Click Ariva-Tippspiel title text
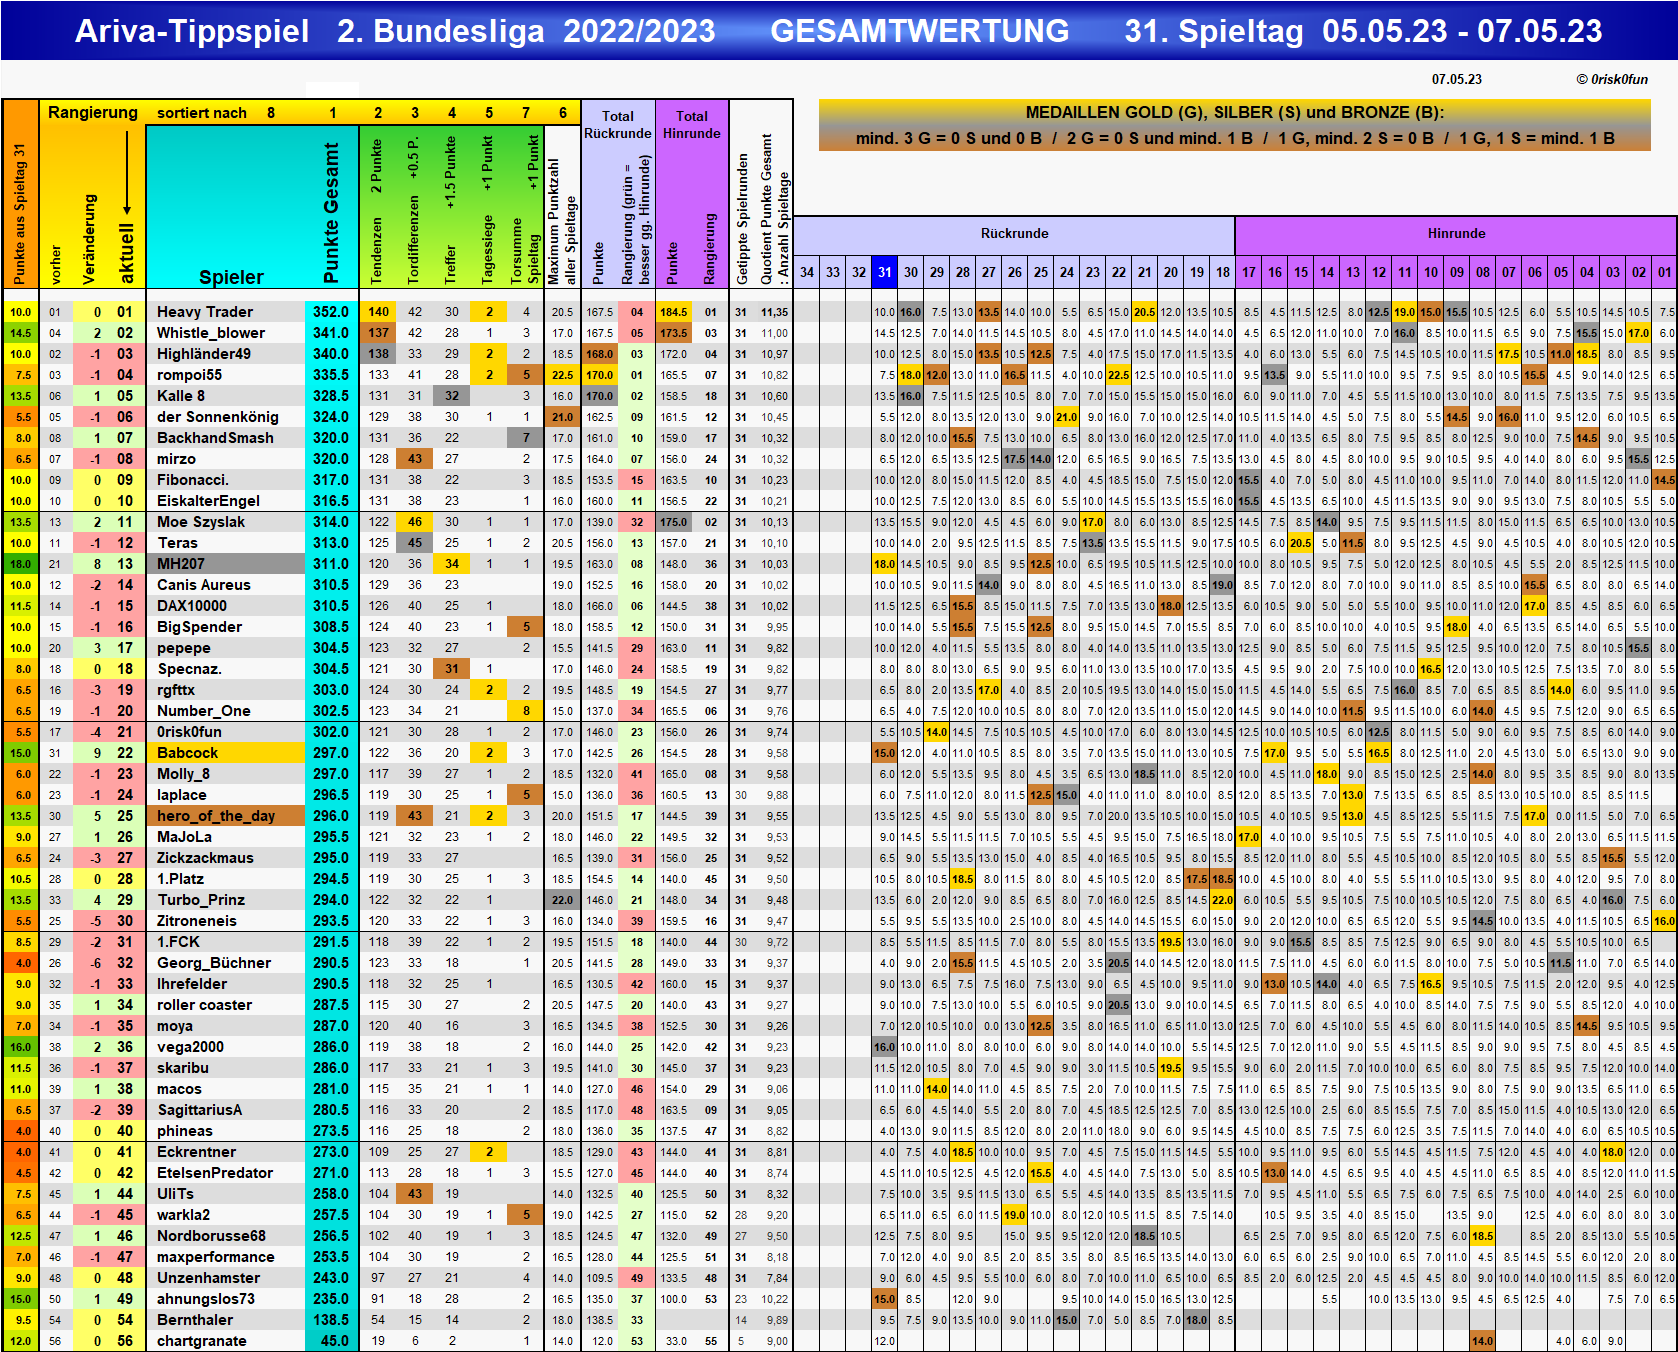 point(192,31)
